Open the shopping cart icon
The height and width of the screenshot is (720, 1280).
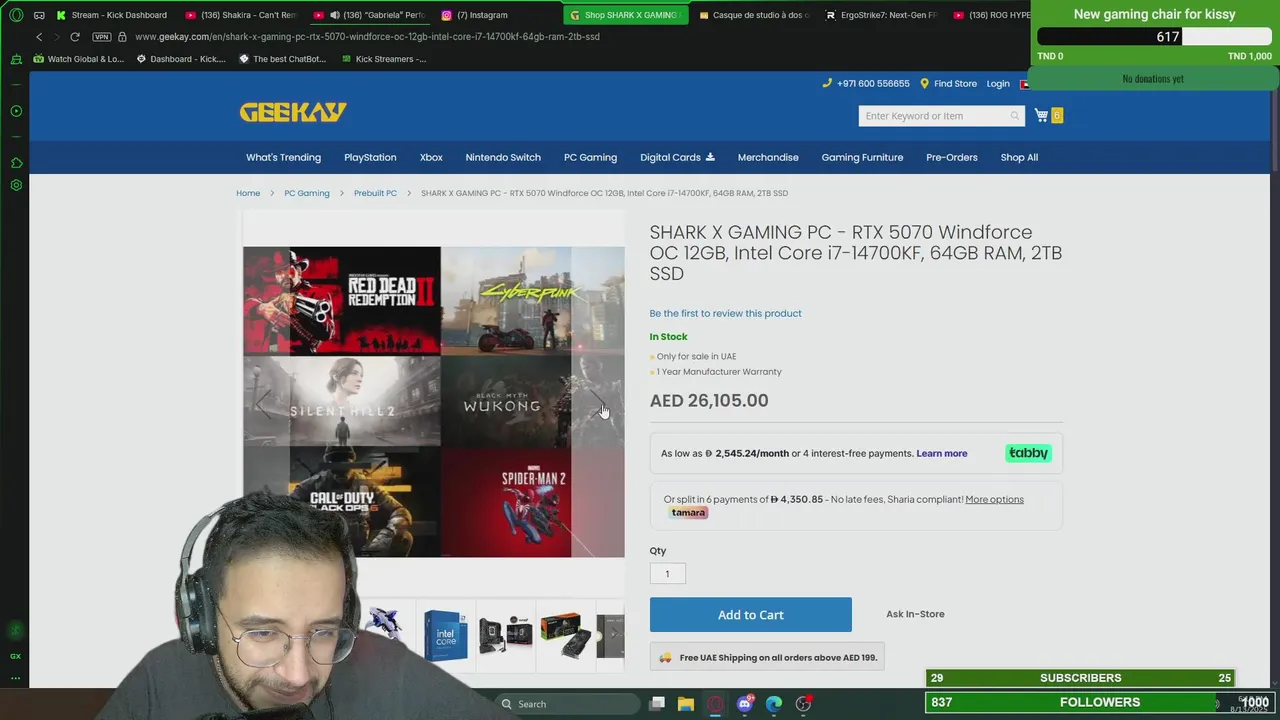1042,115
